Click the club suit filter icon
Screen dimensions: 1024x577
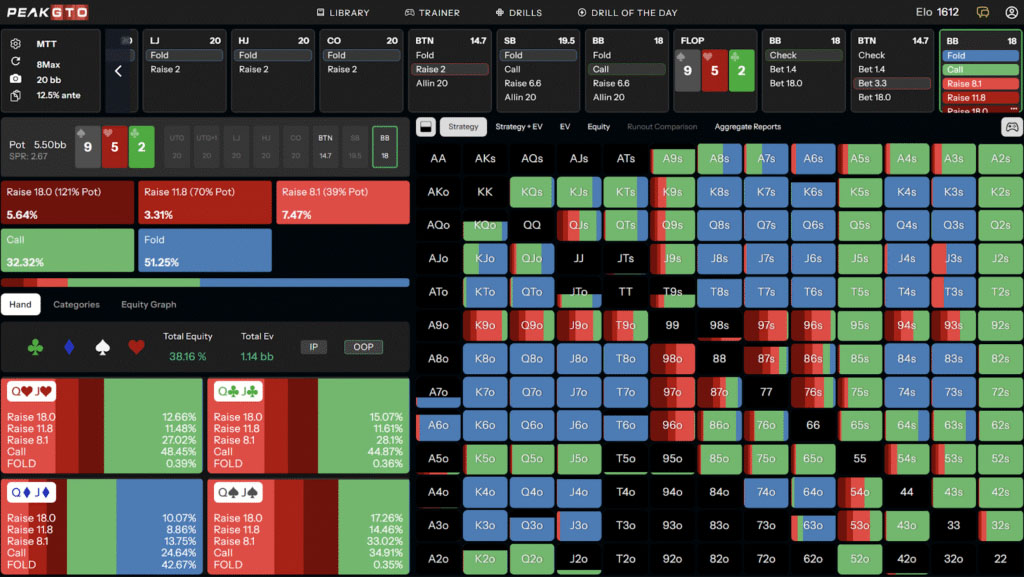(x=36, y=347)
